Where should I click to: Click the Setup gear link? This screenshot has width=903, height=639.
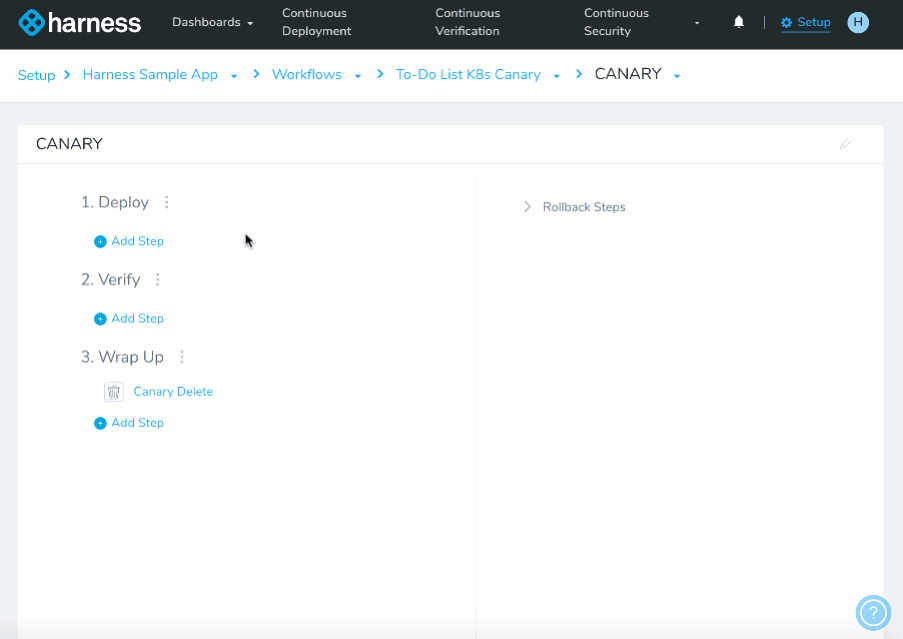806,22
